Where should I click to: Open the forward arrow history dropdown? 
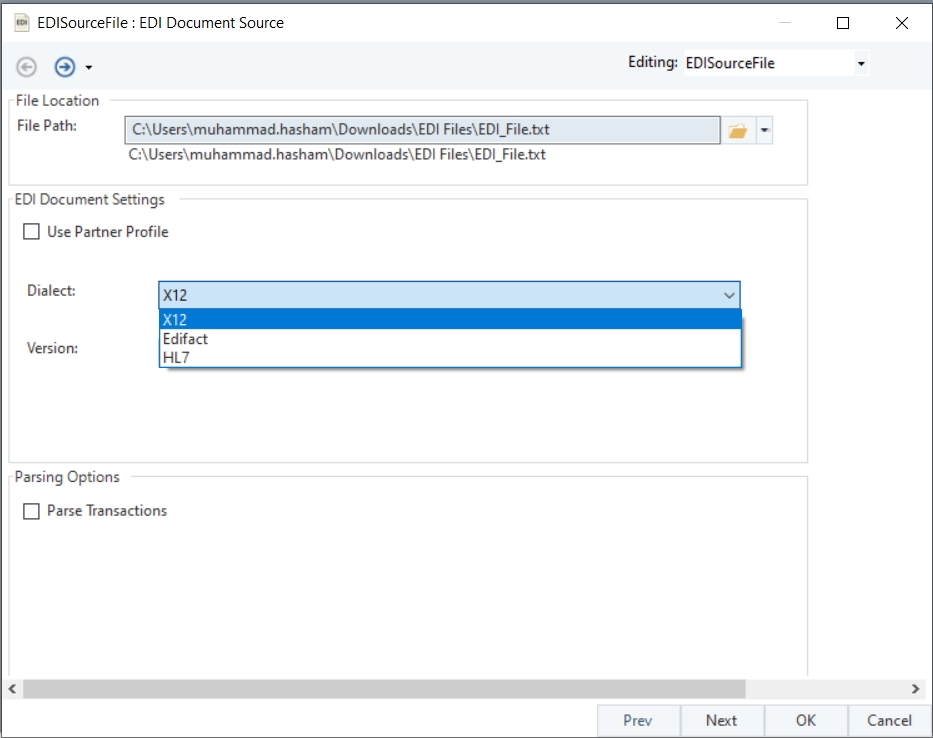(x=89, y=68)
